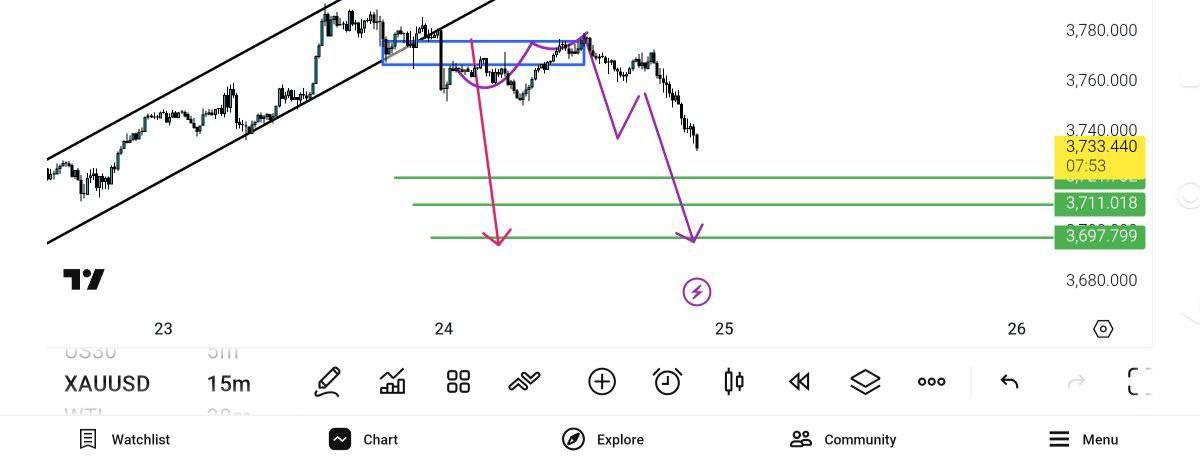Switch to the Watchlist tab

125,439
